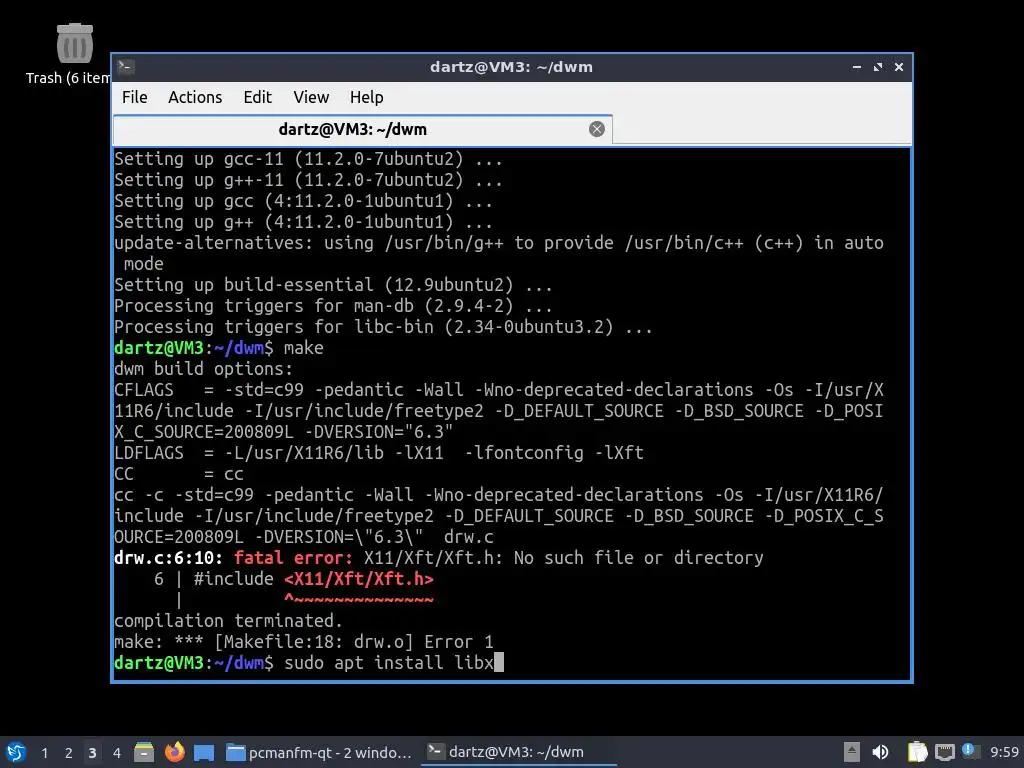Switch to the pcmanfm-qt taskbar entry
Screen dimensions: 1024x768
(x=319, y=752)
